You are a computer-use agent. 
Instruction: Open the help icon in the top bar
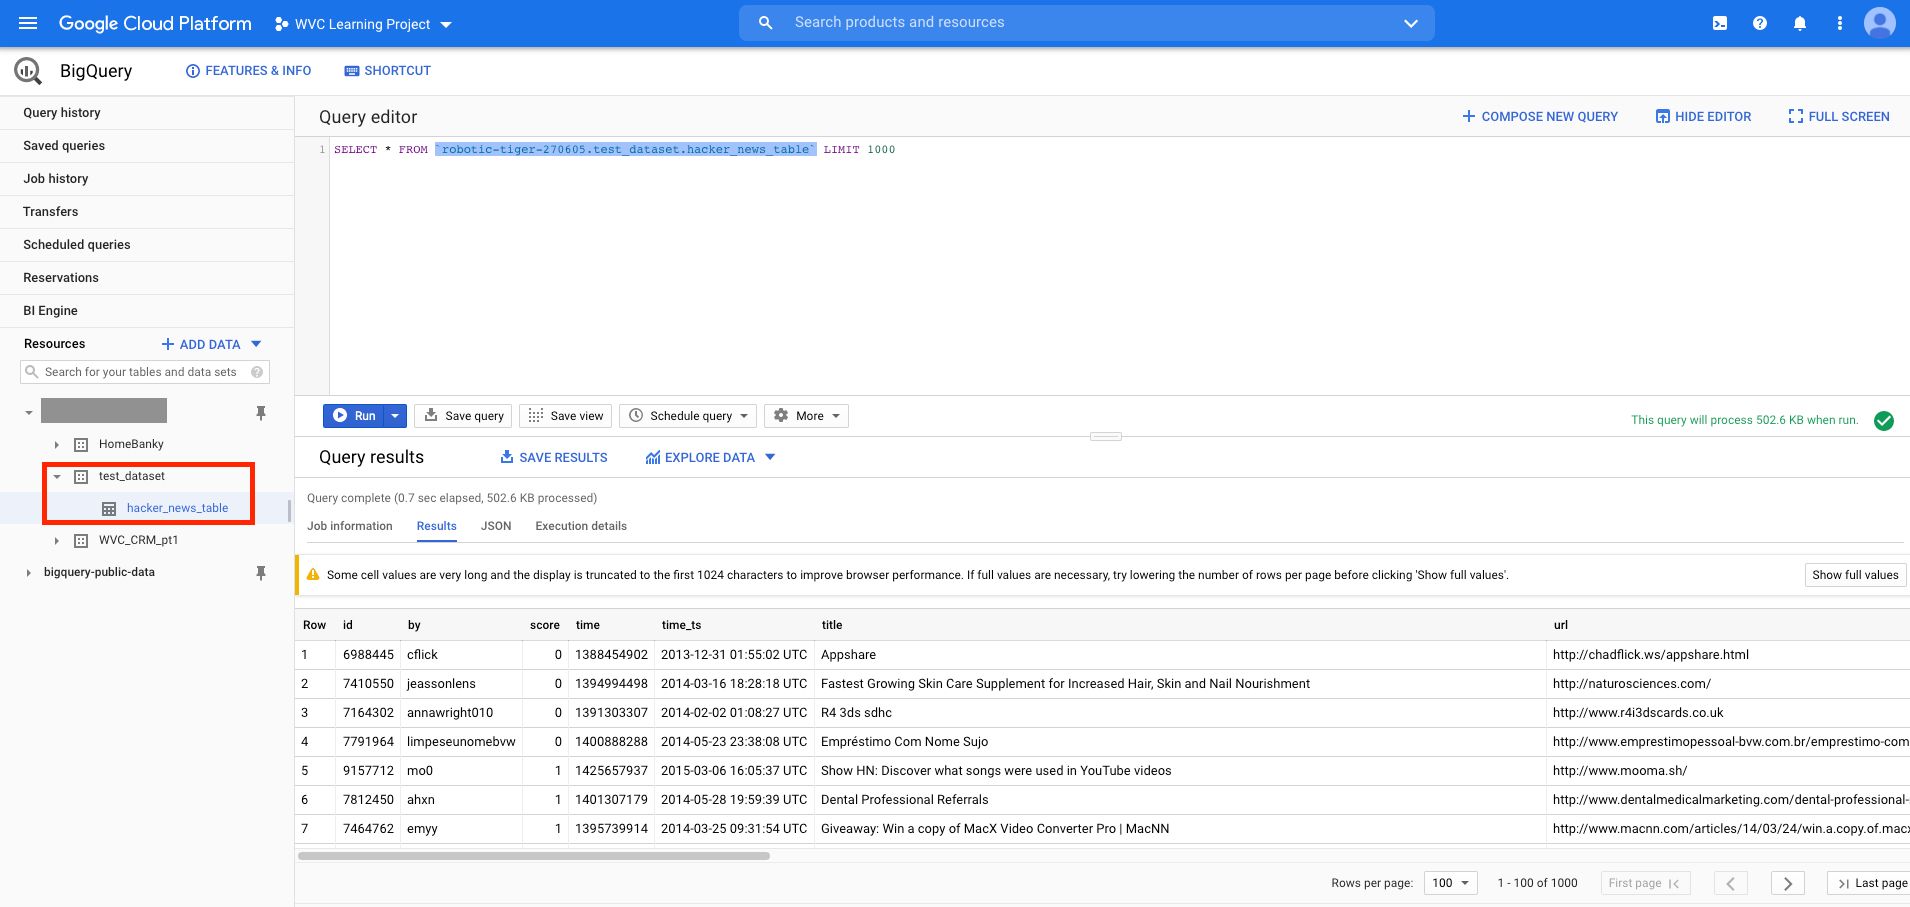[1761, 22]
